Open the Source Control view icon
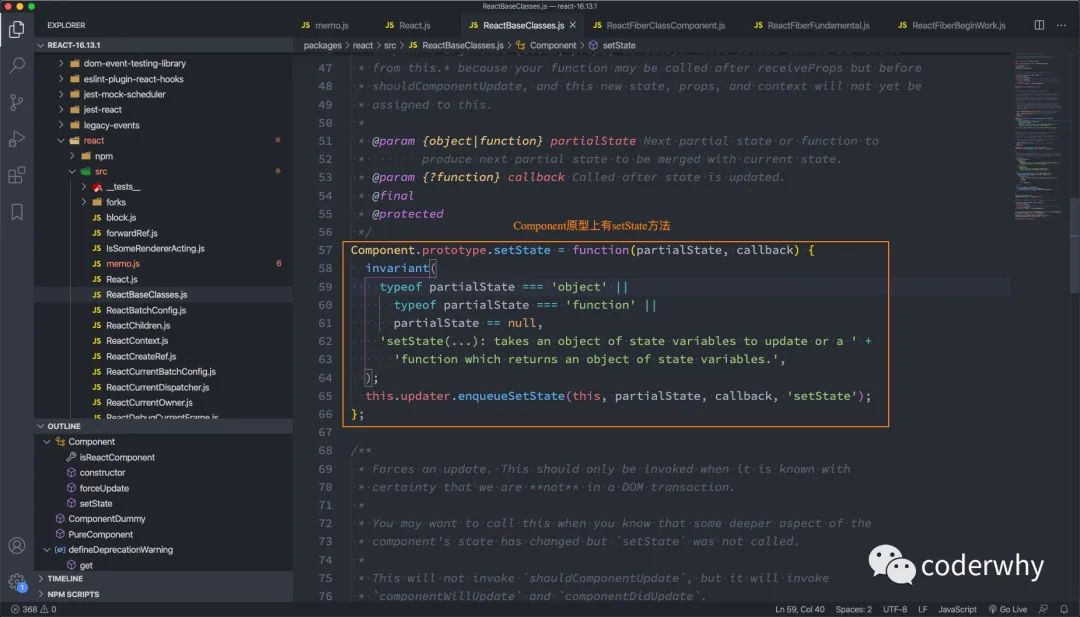The width and height of the screenshot is (1080, 617). [x=17, y=102]
